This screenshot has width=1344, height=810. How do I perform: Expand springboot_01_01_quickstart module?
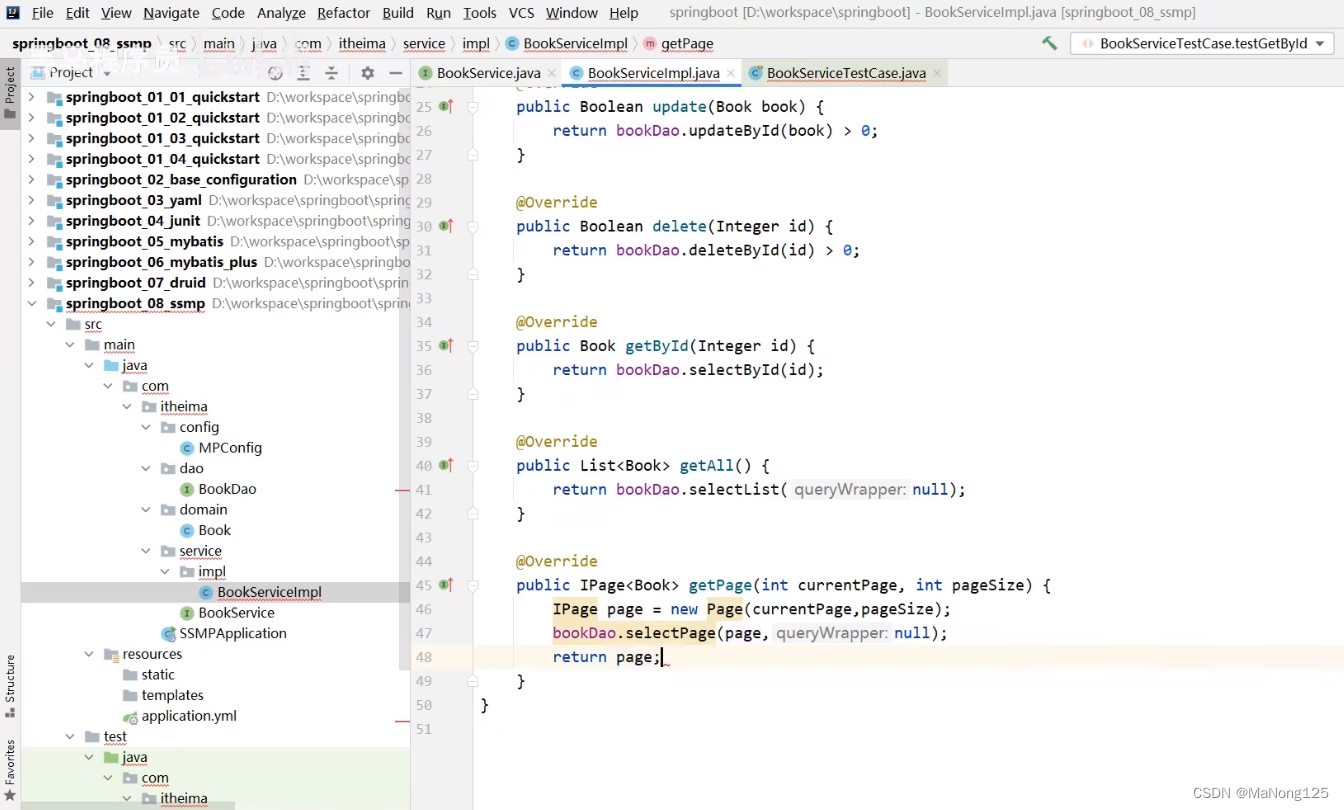click(x=31, y=97)
